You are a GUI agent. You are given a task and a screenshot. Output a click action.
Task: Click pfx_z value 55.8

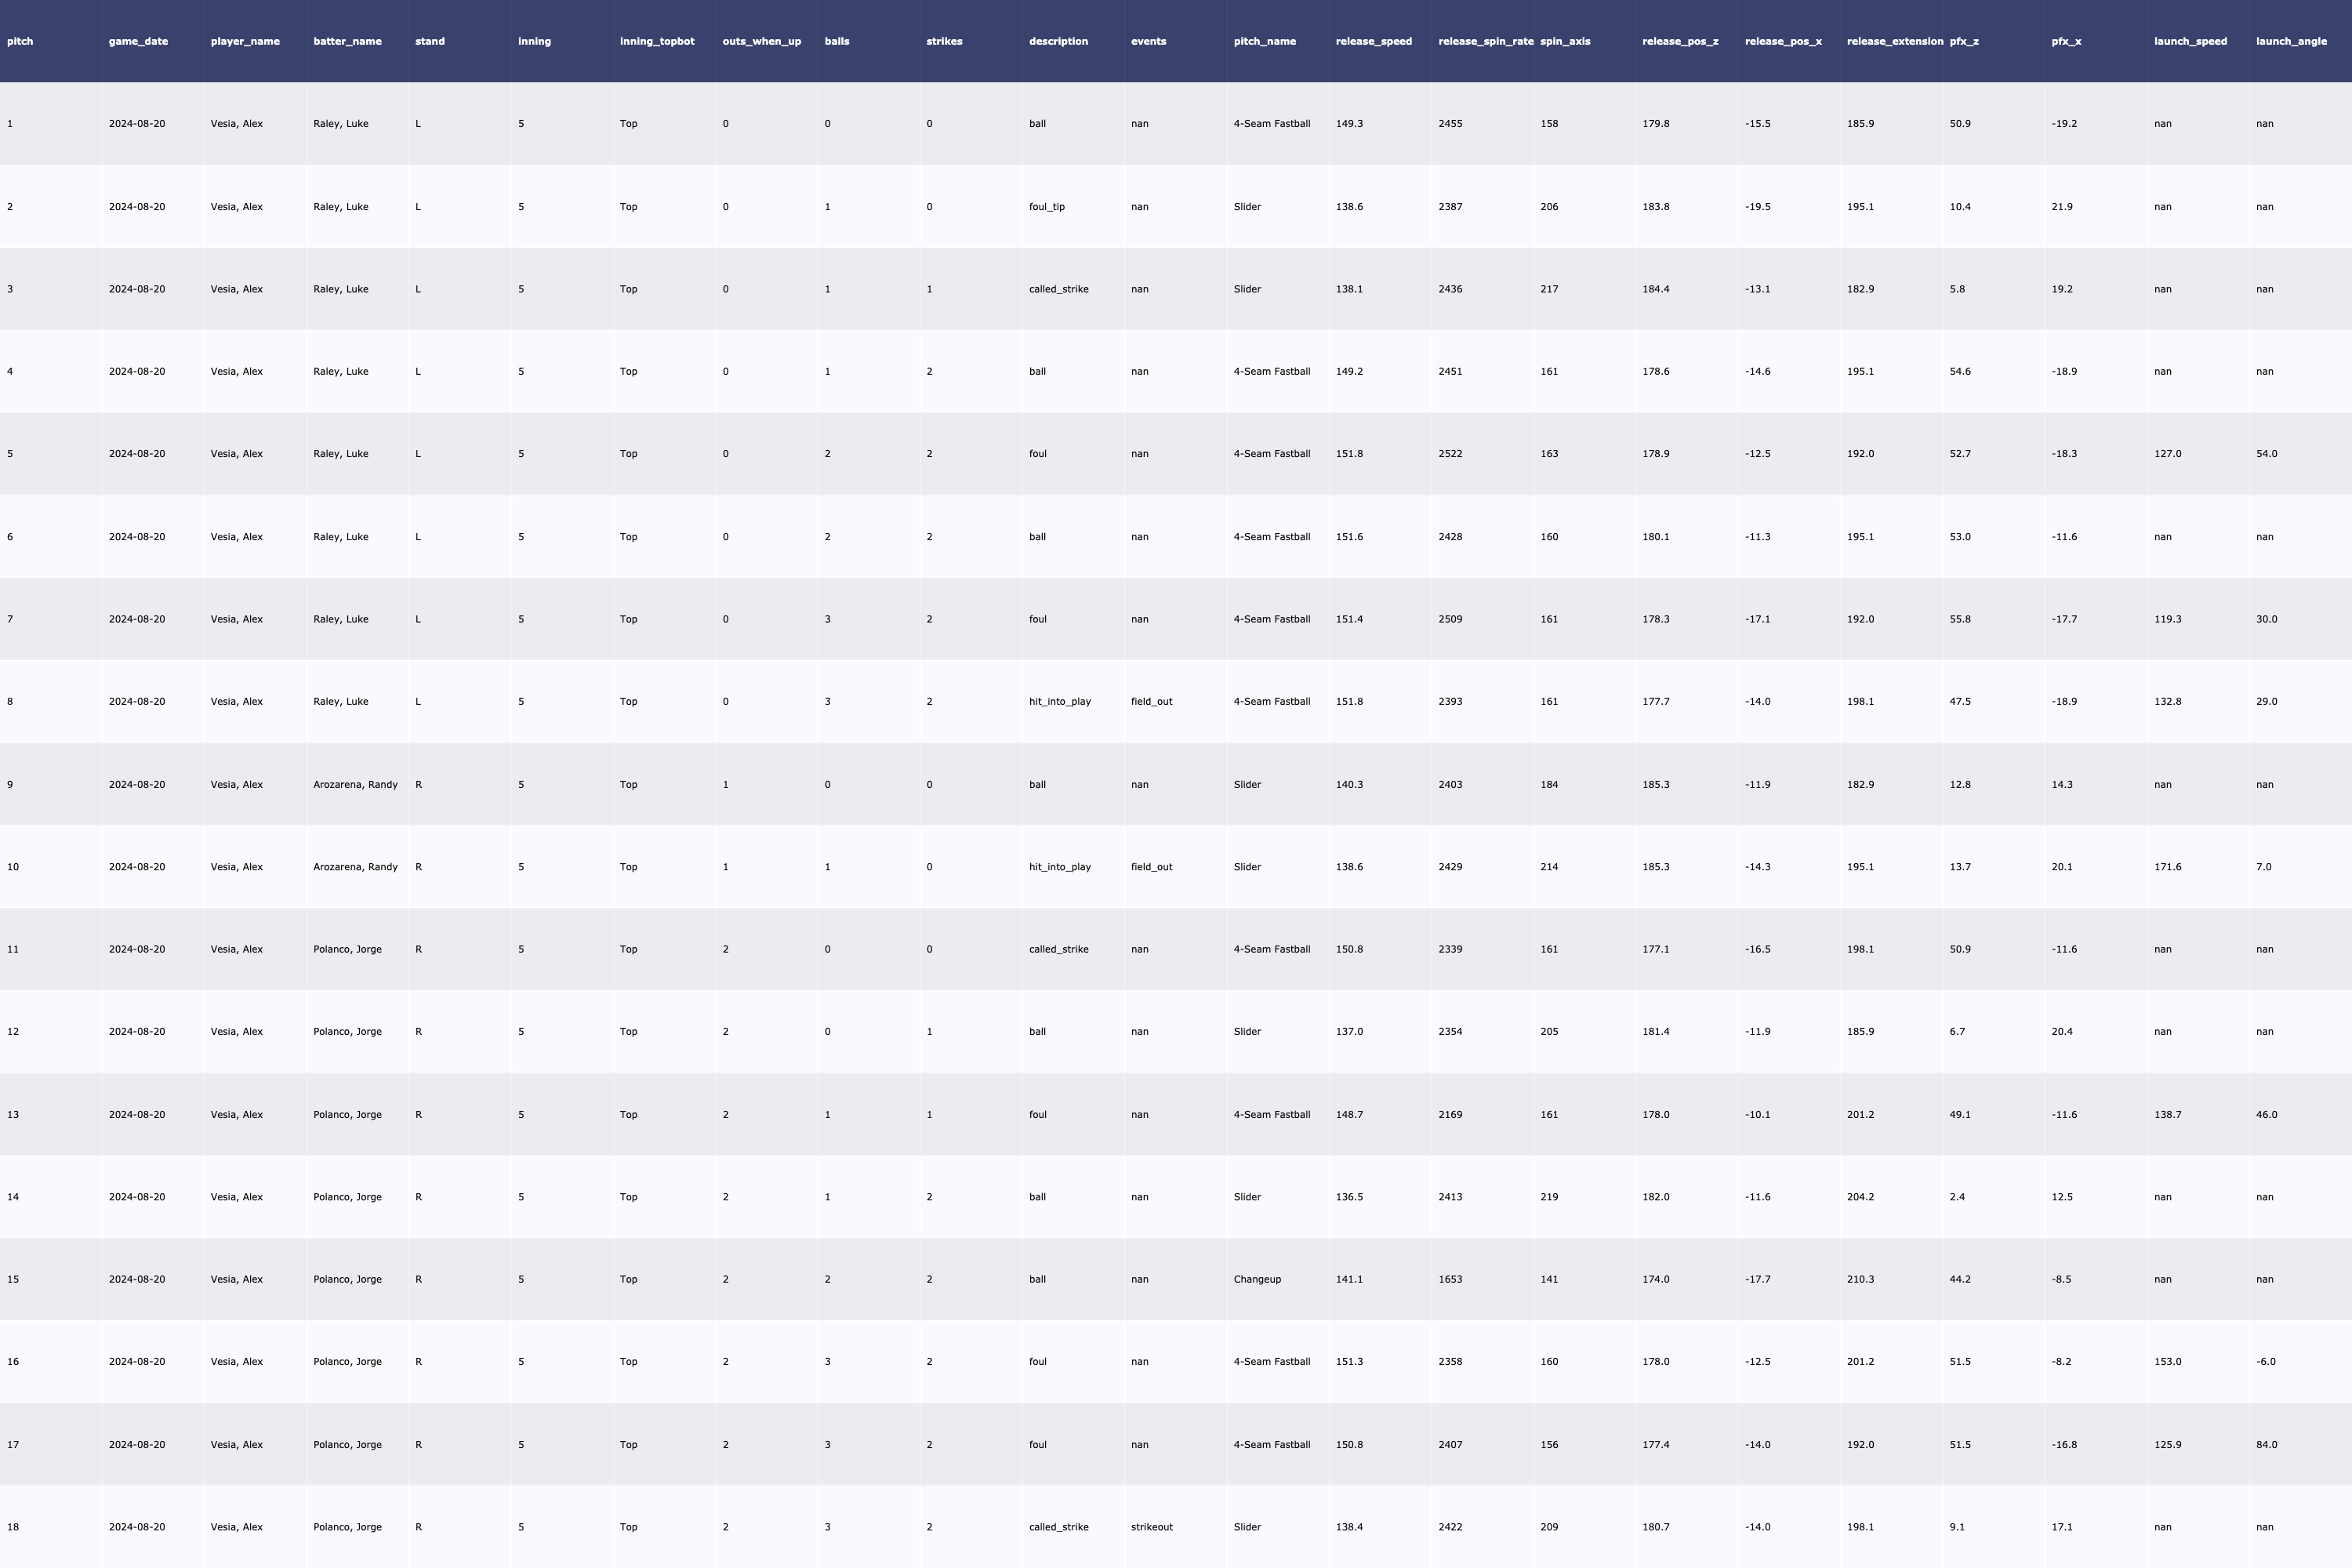(x=1959, y=619)
